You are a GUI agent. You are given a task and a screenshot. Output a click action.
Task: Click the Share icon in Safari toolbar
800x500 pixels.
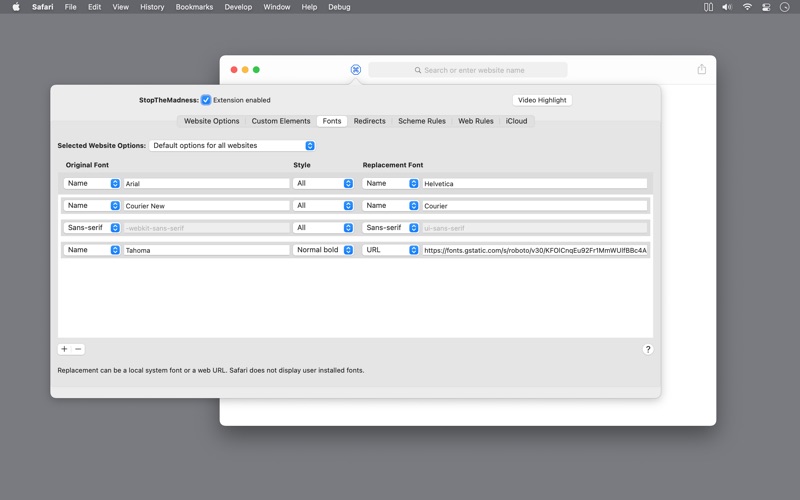701,70
